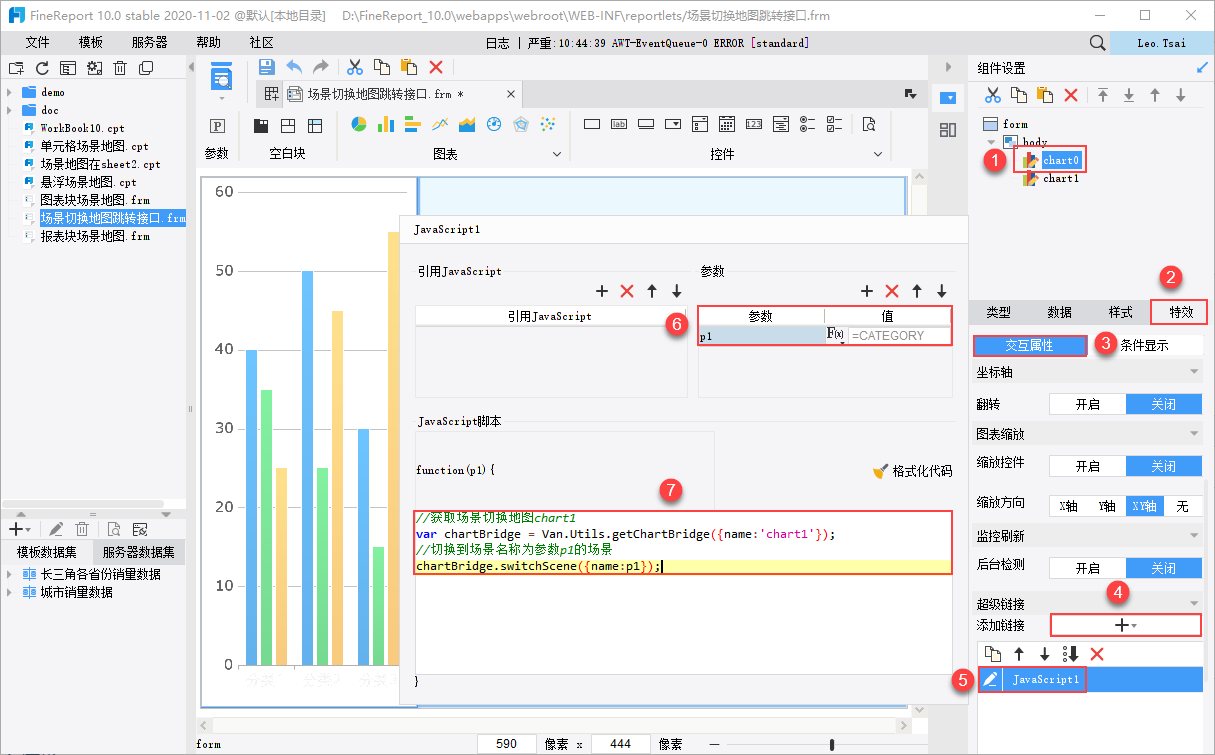Click the format code broom icon

(881, 471)
